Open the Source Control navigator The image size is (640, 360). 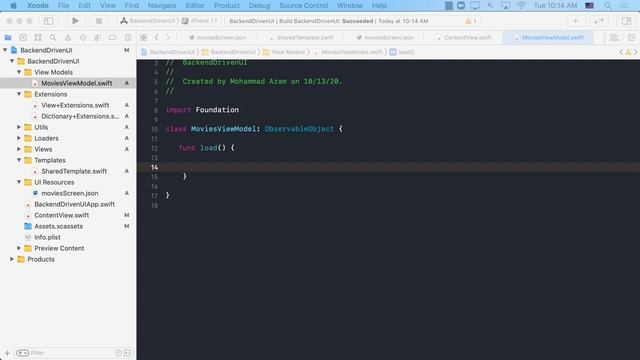coord(23,38)
